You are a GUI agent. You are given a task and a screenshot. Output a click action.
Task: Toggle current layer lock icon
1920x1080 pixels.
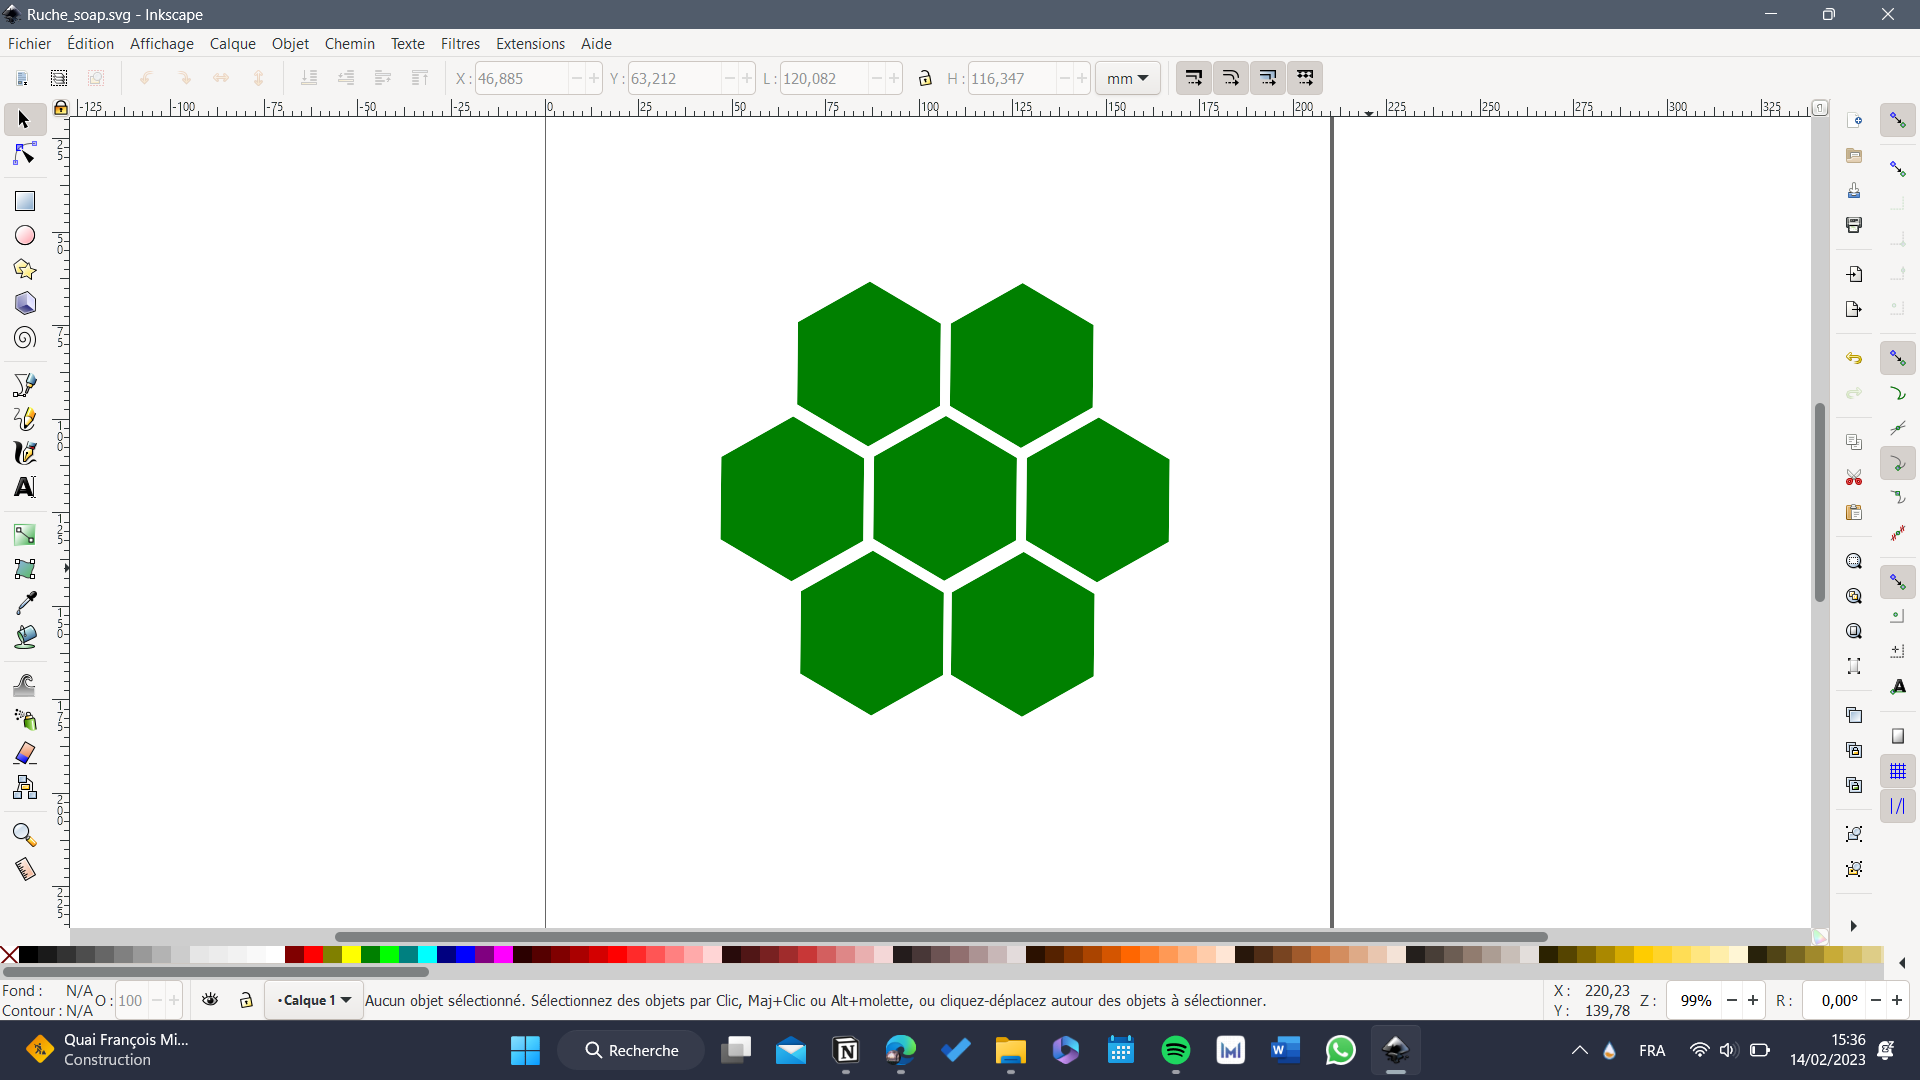[x=246, y=999]
